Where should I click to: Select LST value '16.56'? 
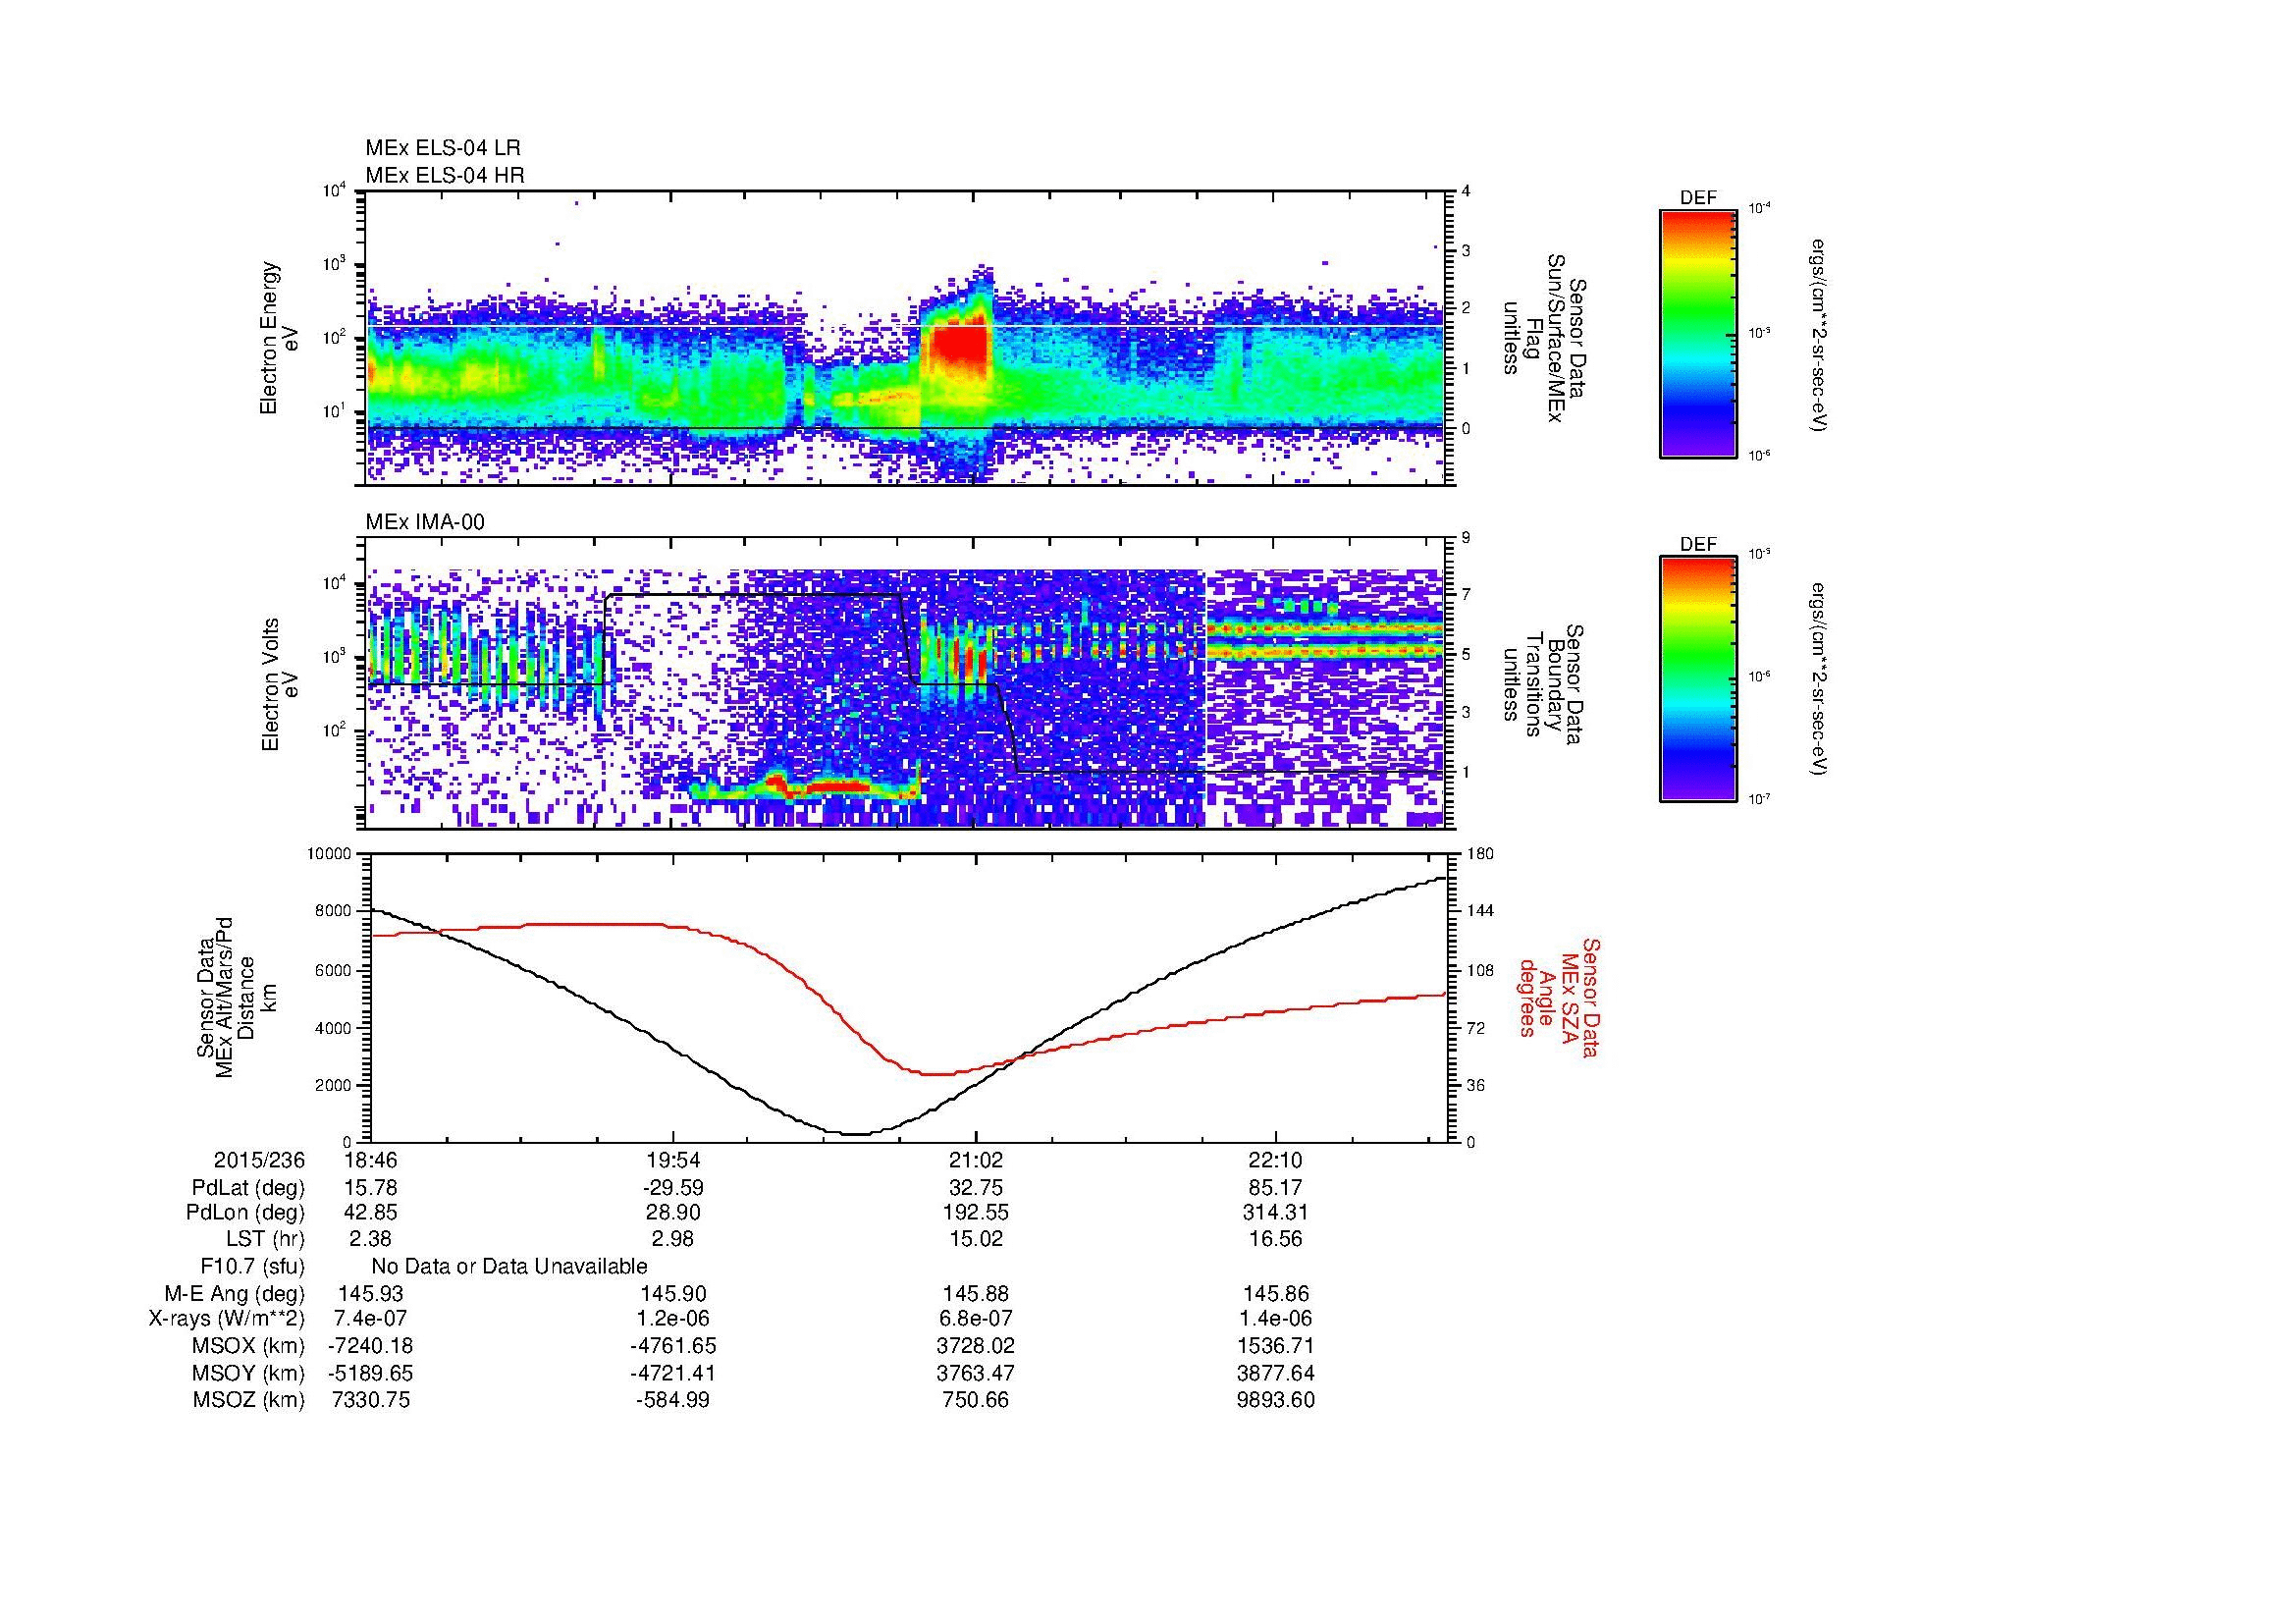pos(1276,1239)
